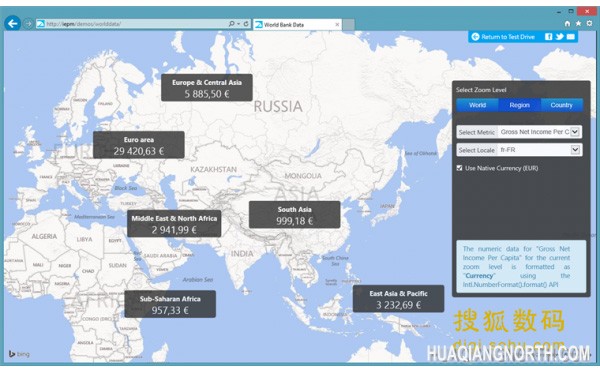Share via the Facebook icon
This screenshot has height=375, width=600.
pos(548,37)
